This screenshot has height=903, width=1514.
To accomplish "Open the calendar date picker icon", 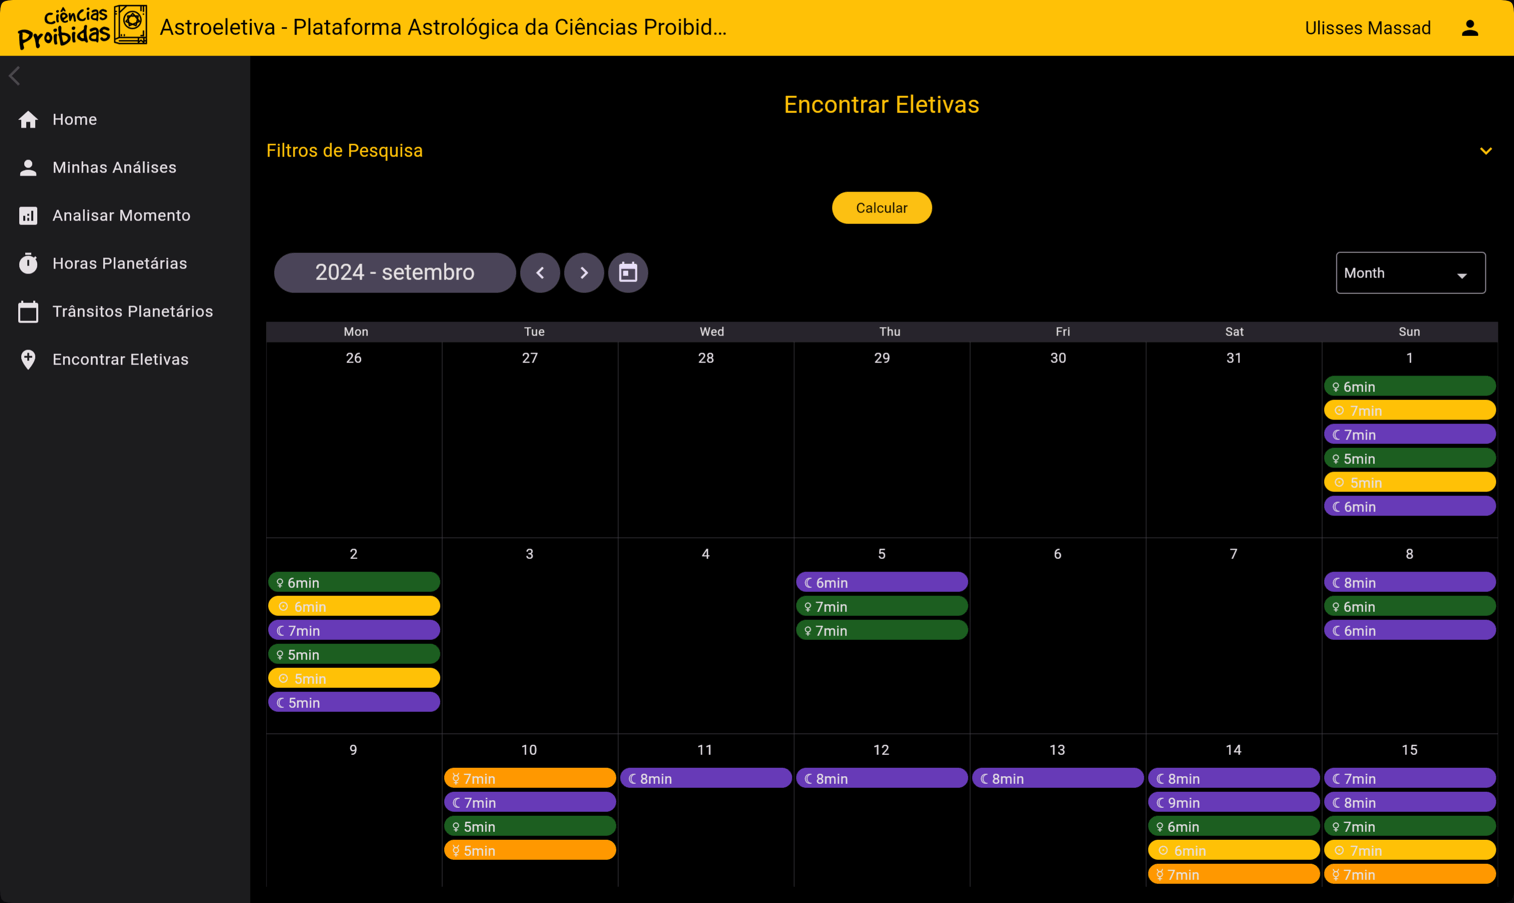I will 628,273.
